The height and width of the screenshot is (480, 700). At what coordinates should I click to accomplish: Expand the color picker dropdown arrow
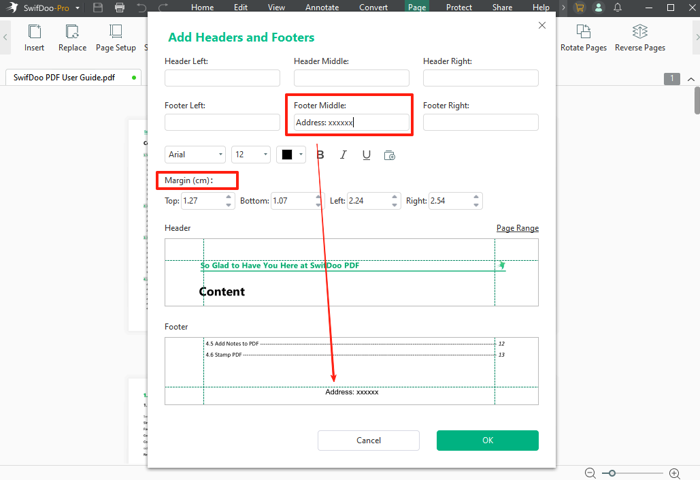[301, 154]
